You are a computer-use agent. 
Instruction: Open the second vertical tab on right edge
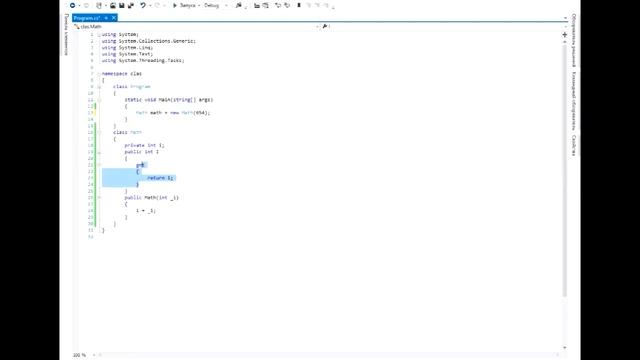(573, 101)
